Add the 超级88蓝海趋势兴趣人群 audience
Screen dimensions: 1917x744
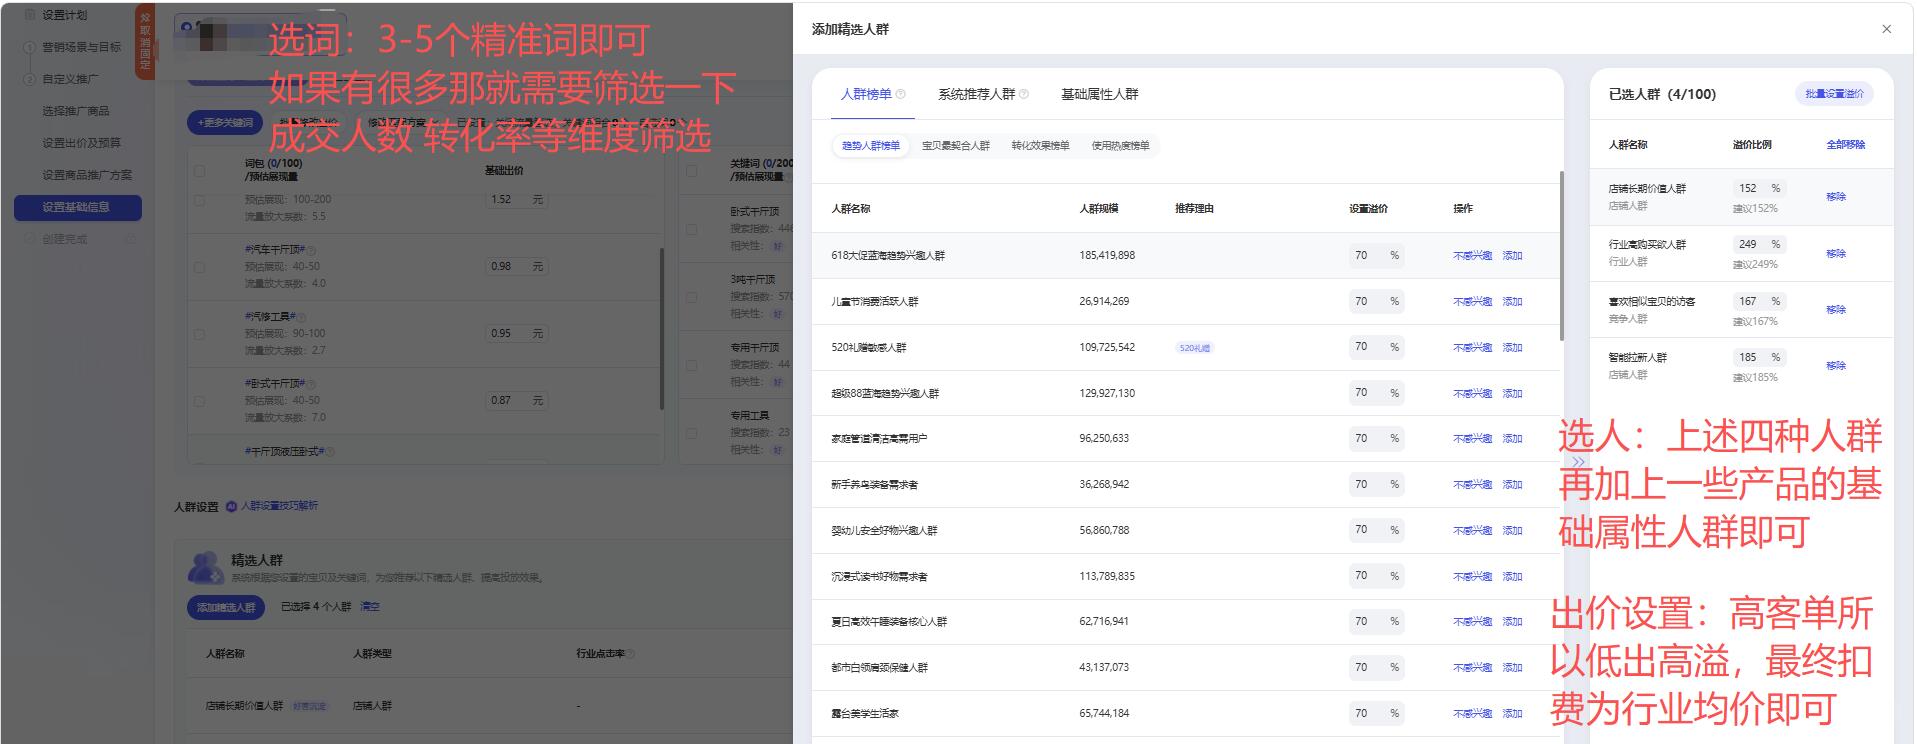(x=1512, y=394)
